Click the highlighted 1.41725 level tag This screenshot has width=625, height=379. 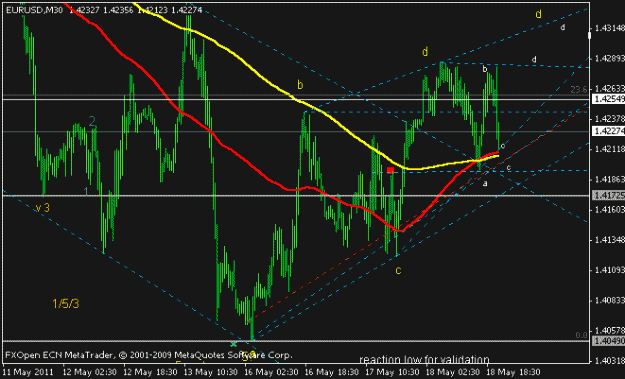609,195
